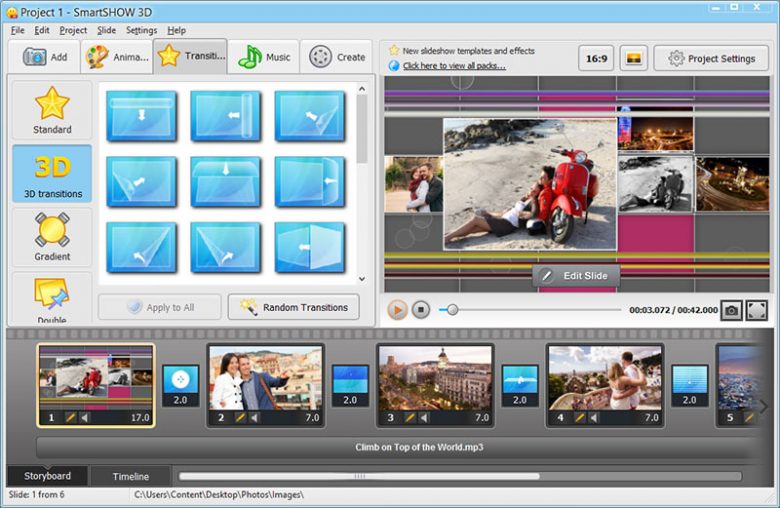This screenshot has width=780, height=508.
Task: Select the Double transitions category
Action: [x=52, y=299]
